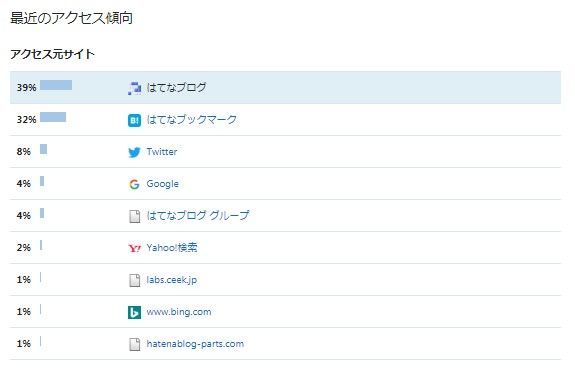Click the 32% access bar

pos(53,117)
